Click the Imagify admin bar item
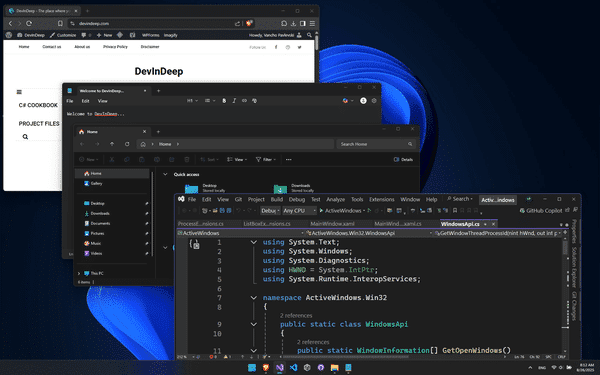The width and height of the screenshot is (600, 375). [x=171, y=35]
